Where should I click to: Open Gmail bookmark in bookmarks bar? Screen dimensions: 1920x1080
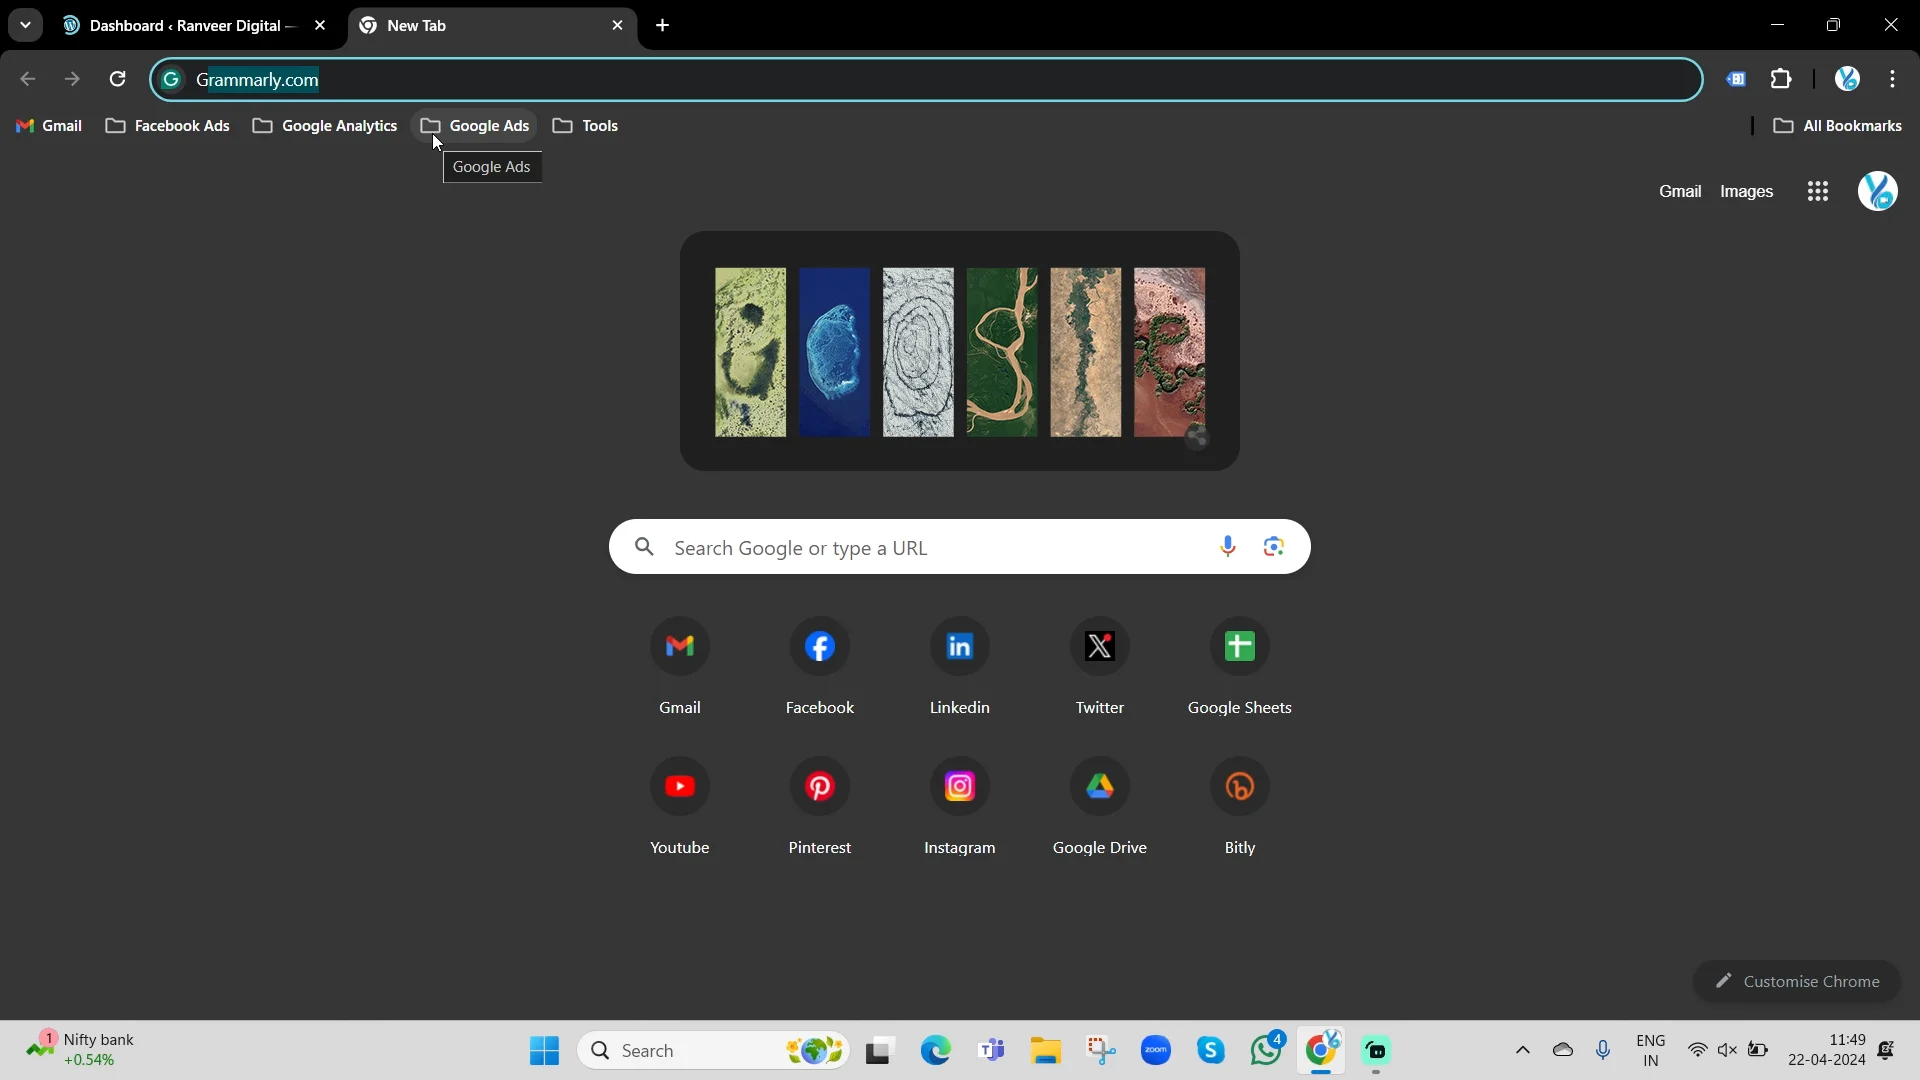tap(49, 126)
